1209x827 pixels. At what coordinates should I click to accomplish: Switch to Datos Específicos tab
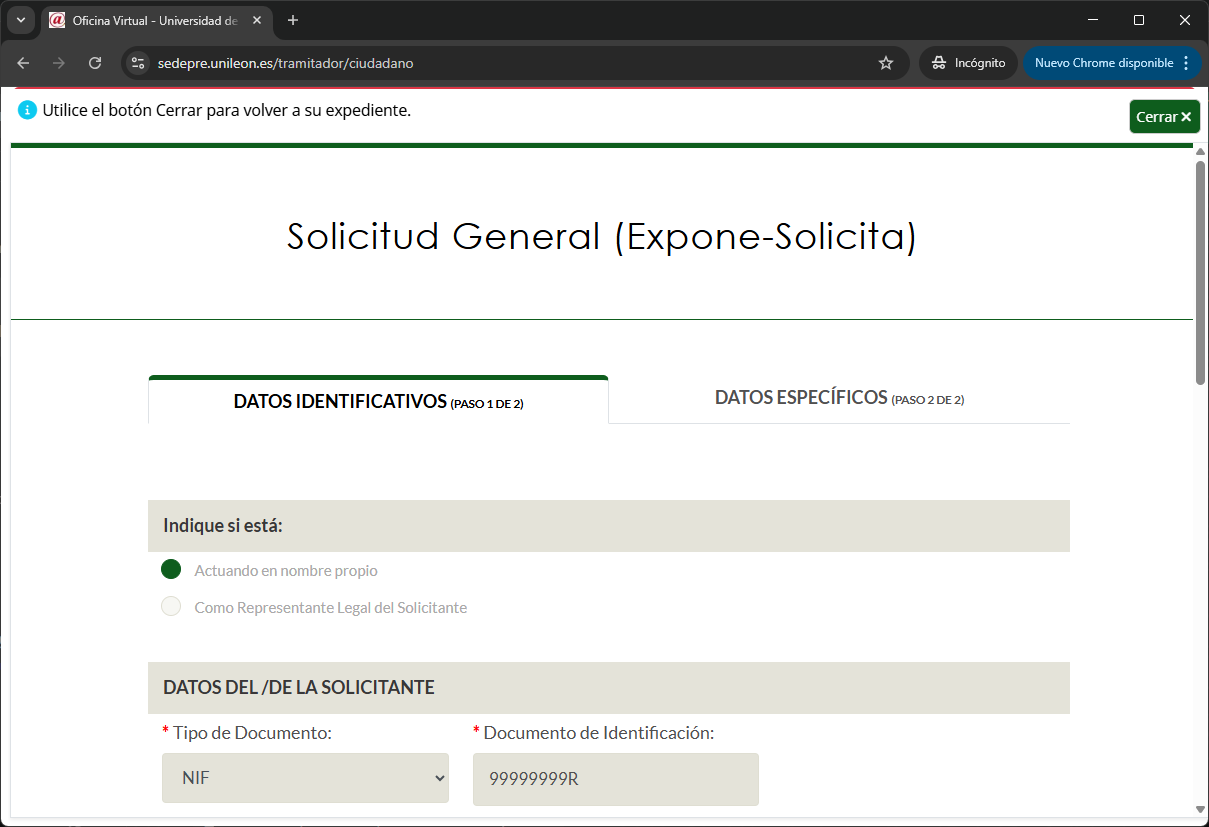click(839, 398)
